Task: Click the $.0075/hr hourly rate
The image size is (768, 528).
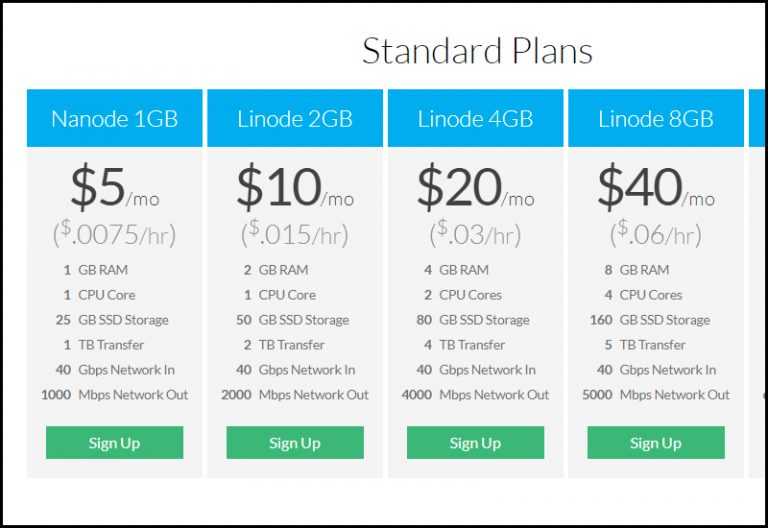Action: coord(114,234)
